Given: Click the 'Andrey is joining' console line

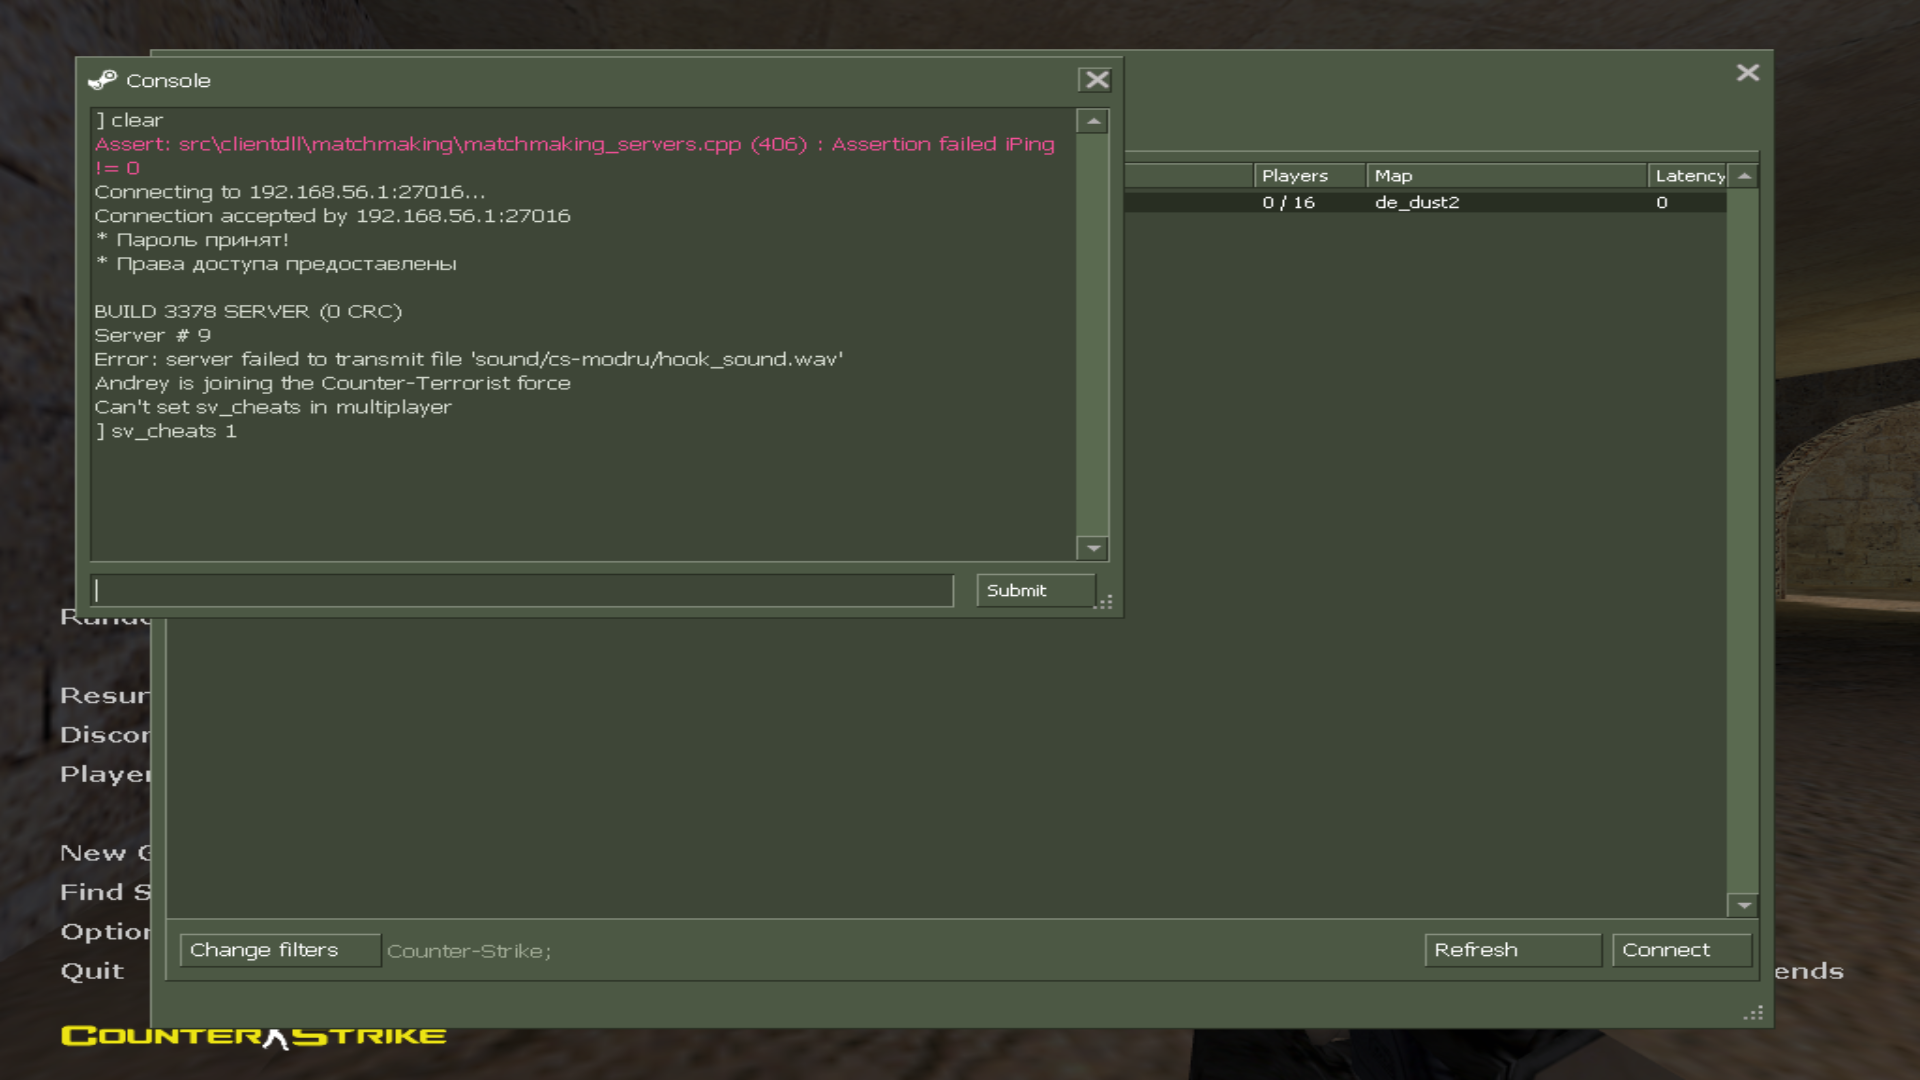Looking at the screenshot, I should (333, 383).
